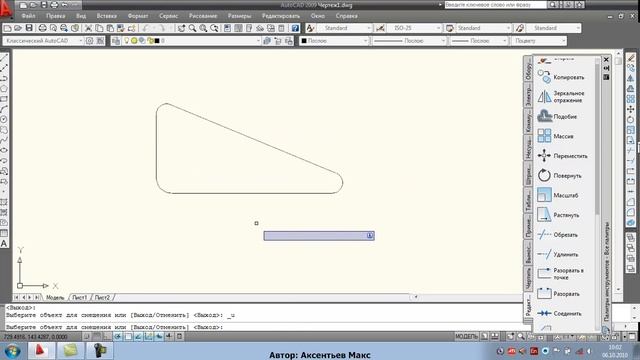
Task: Choose Массив in the tool palette
Action: point(556,136)
